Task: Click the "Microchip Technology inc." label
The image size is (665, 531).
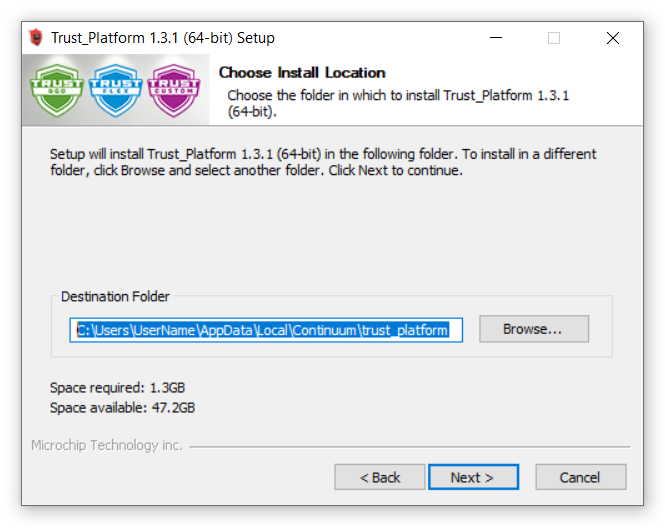Action: pyautogui.click(x=107, y=445)
